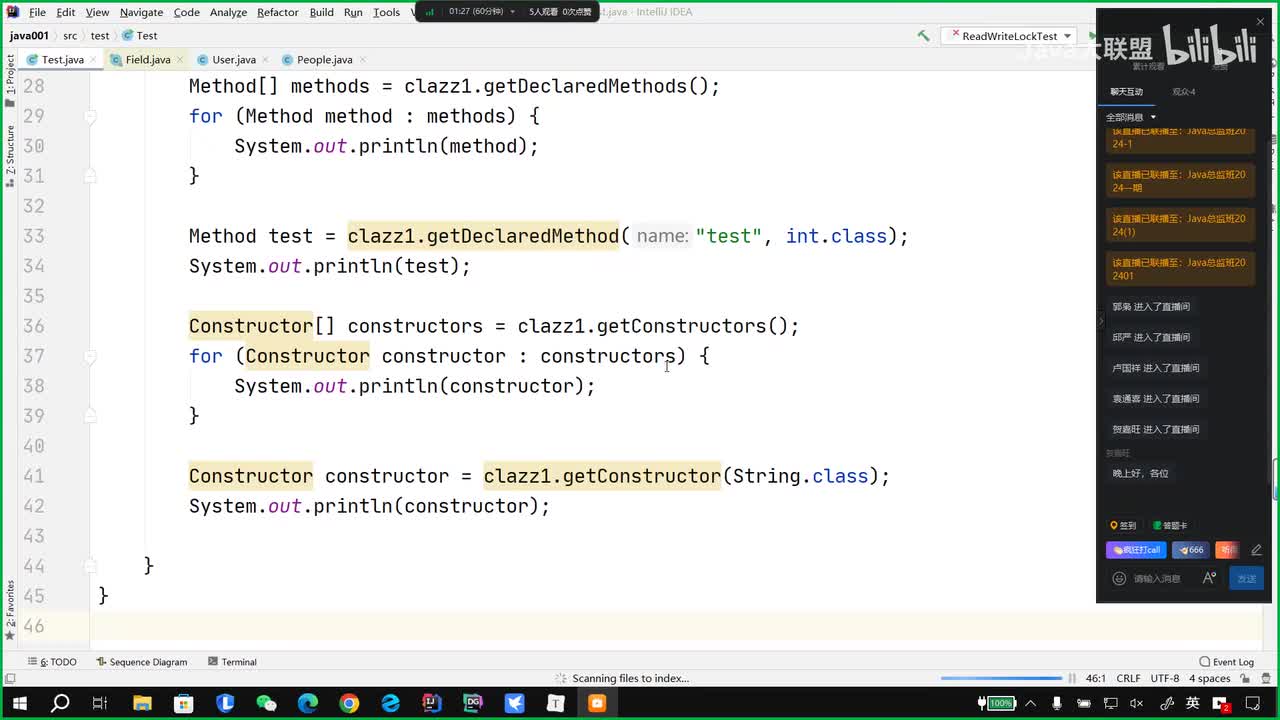Open the Terminal tool window

pos(232,662)
